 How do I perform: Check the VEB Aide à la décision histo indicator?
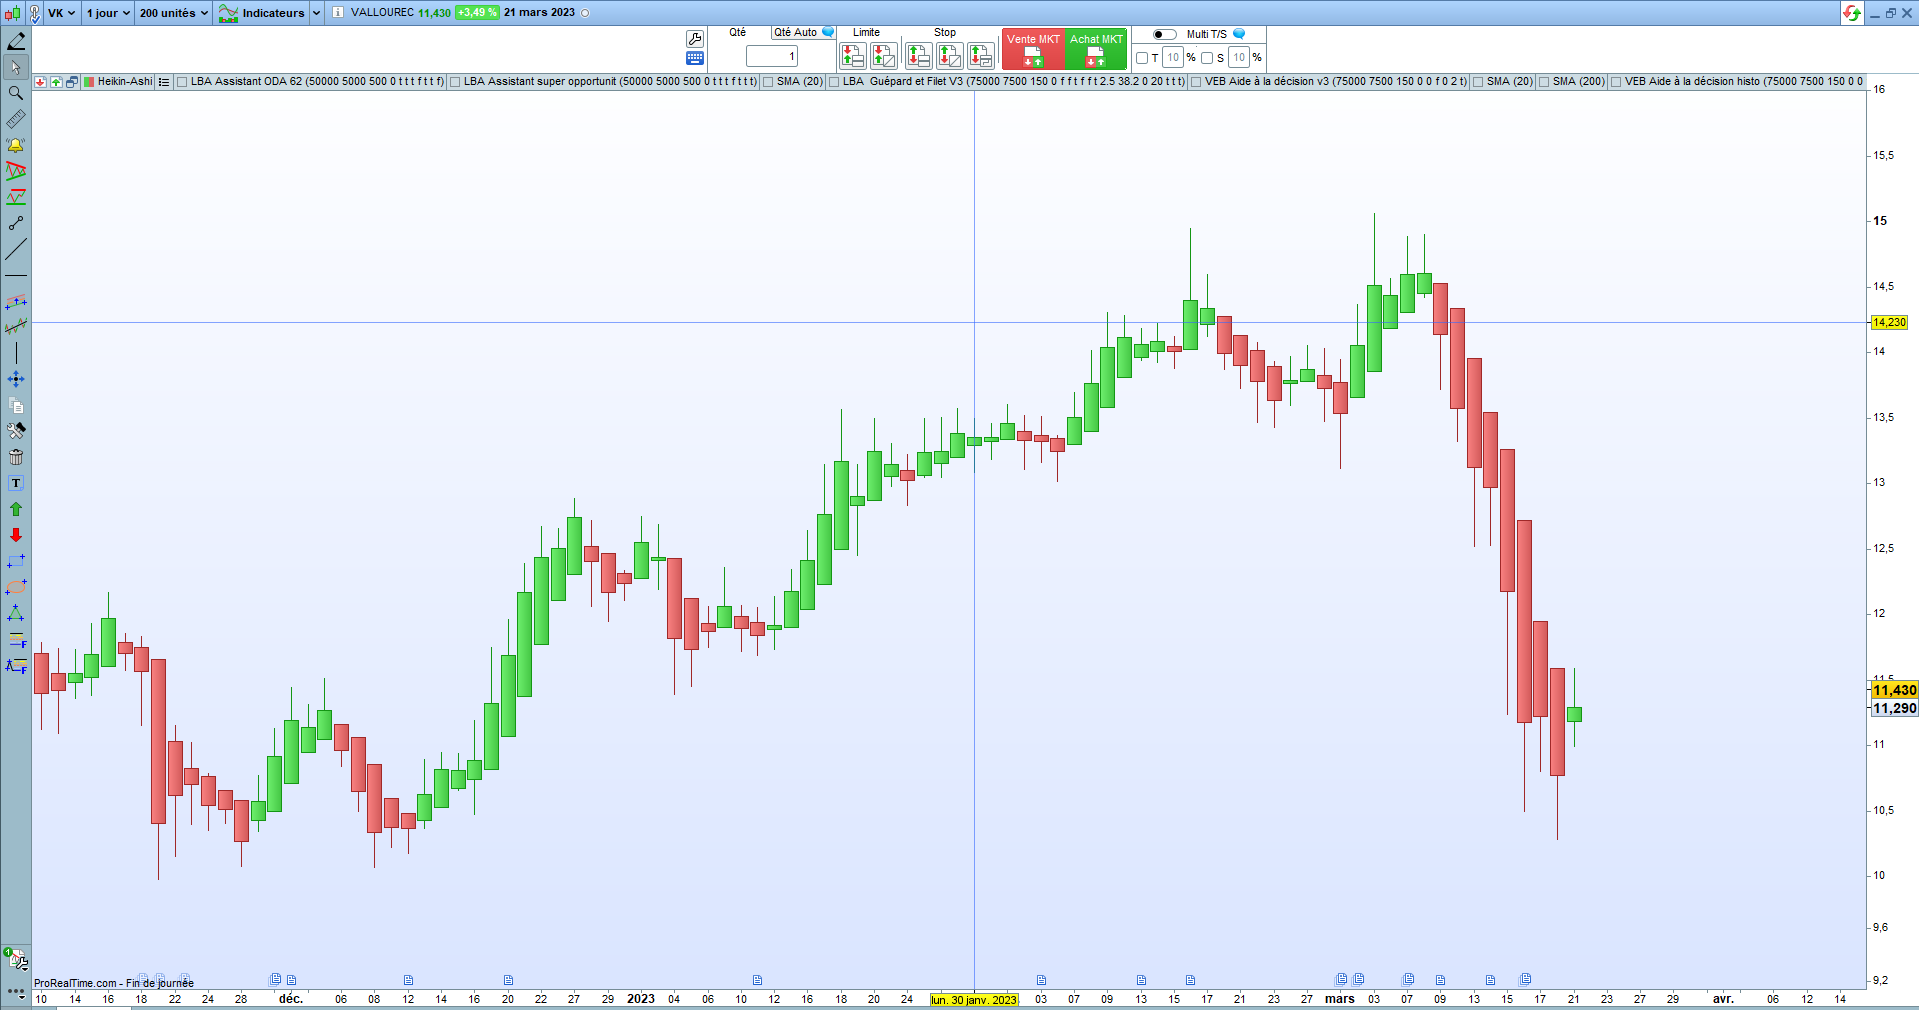[x=1616, y=82]
